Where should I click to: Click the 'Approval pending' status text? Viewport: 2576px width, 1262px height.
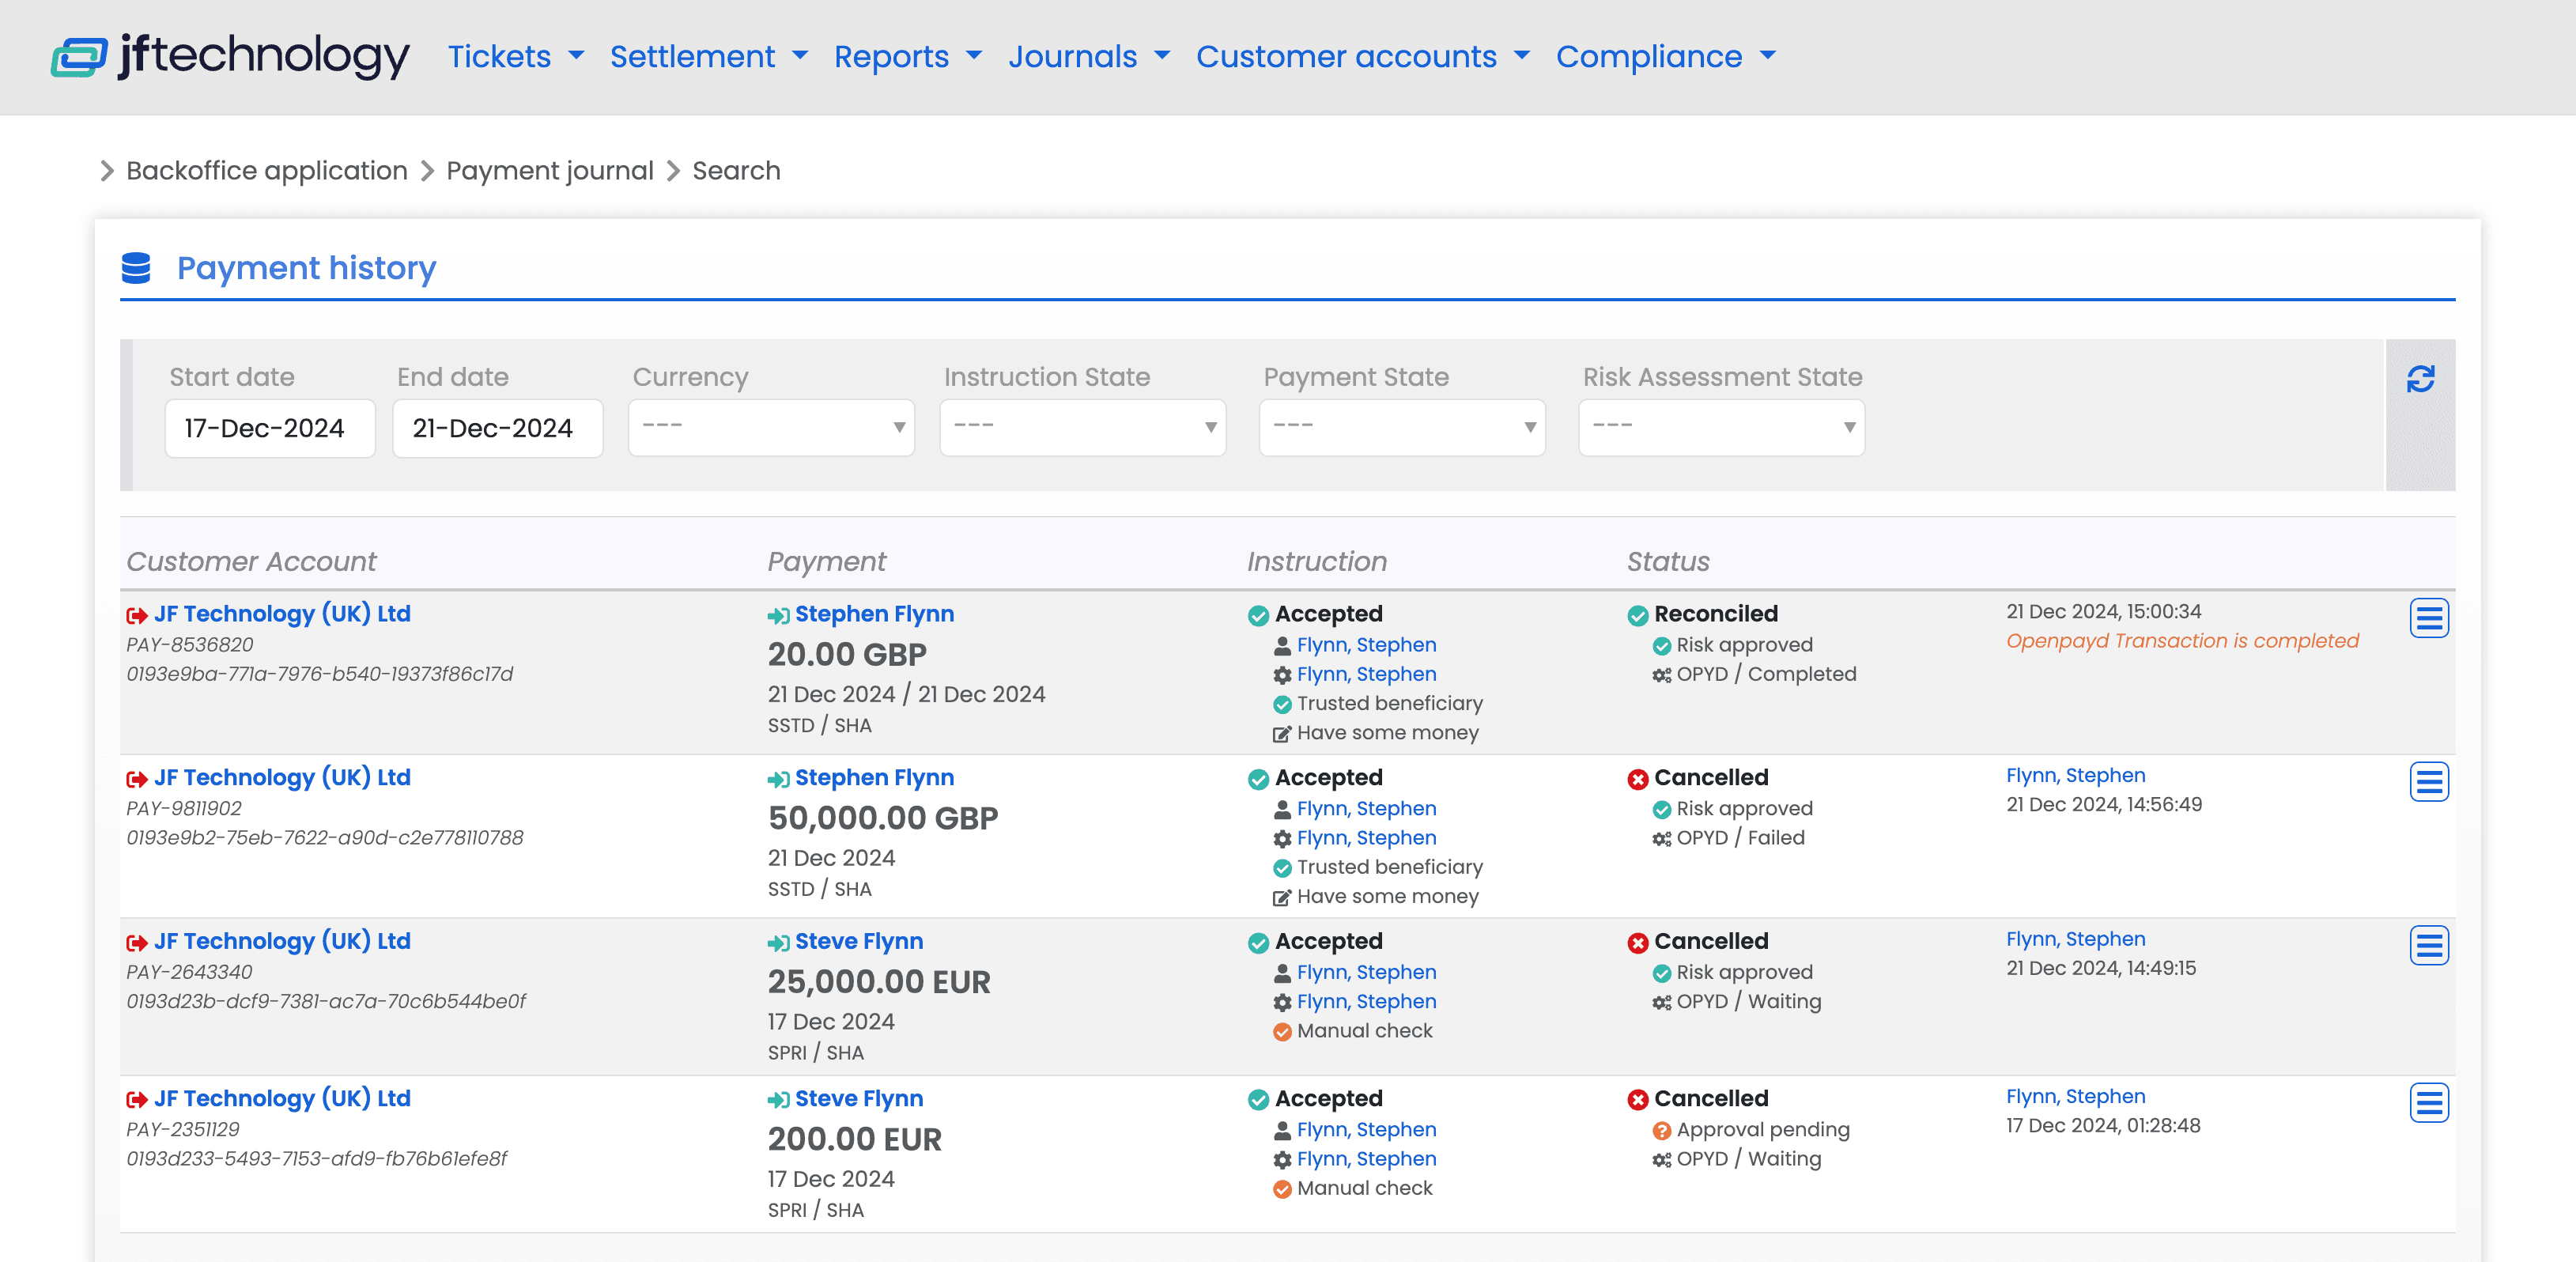[1762, 1130]
